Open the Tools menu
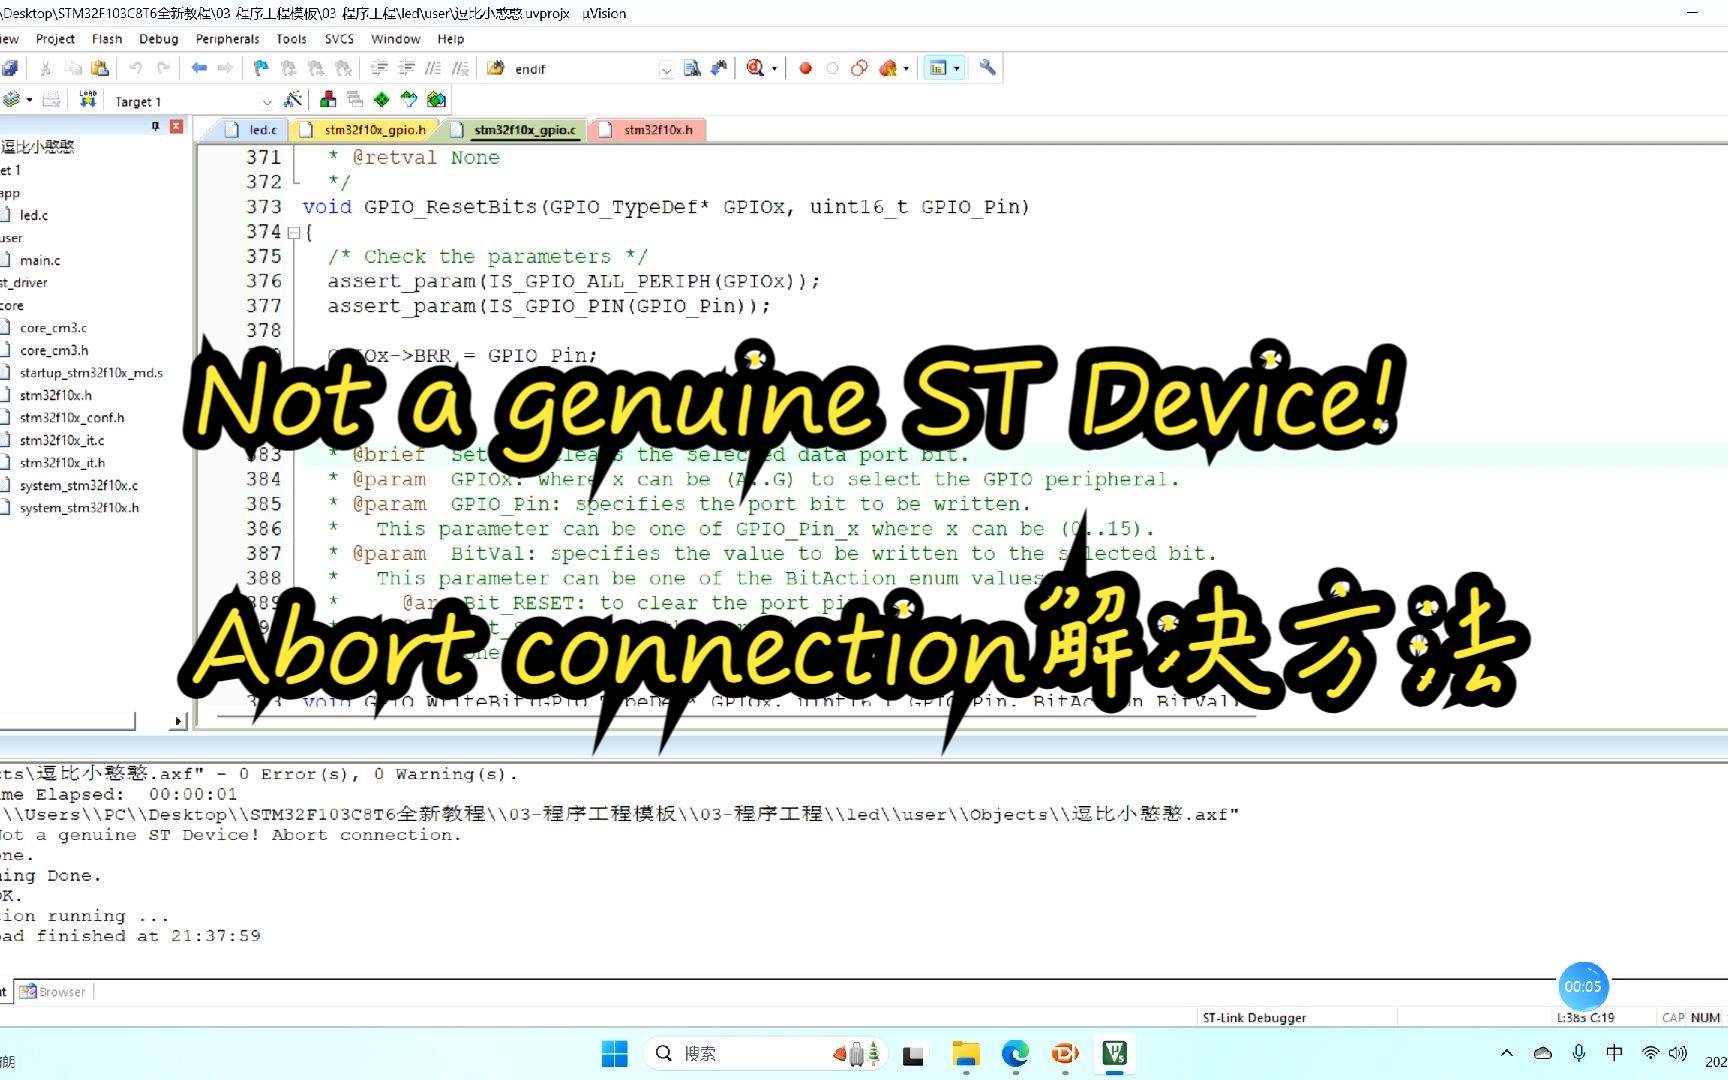Viewport: 1728px width, 1080px height. (x=291, y=39)
